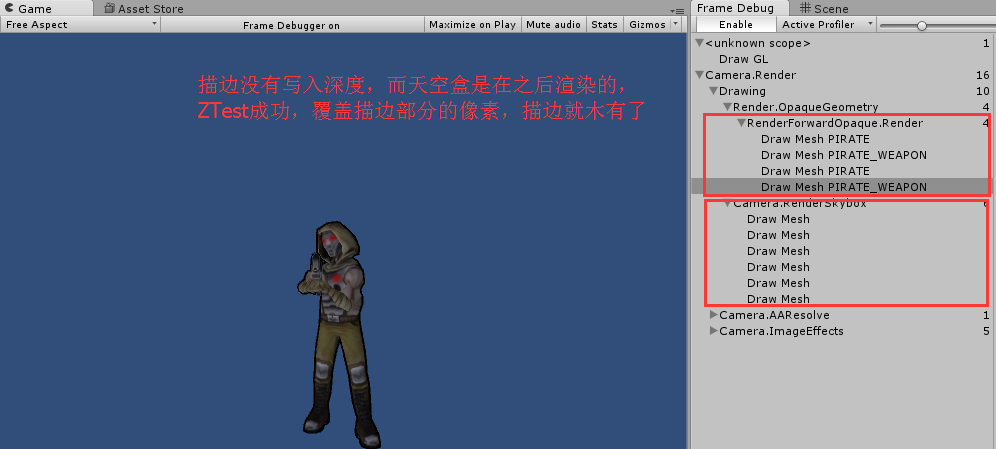This screenshot has width=996, height=449.
Task: Collapse the Camera.RenderSkybox node
Action: (x=727, y=203)
